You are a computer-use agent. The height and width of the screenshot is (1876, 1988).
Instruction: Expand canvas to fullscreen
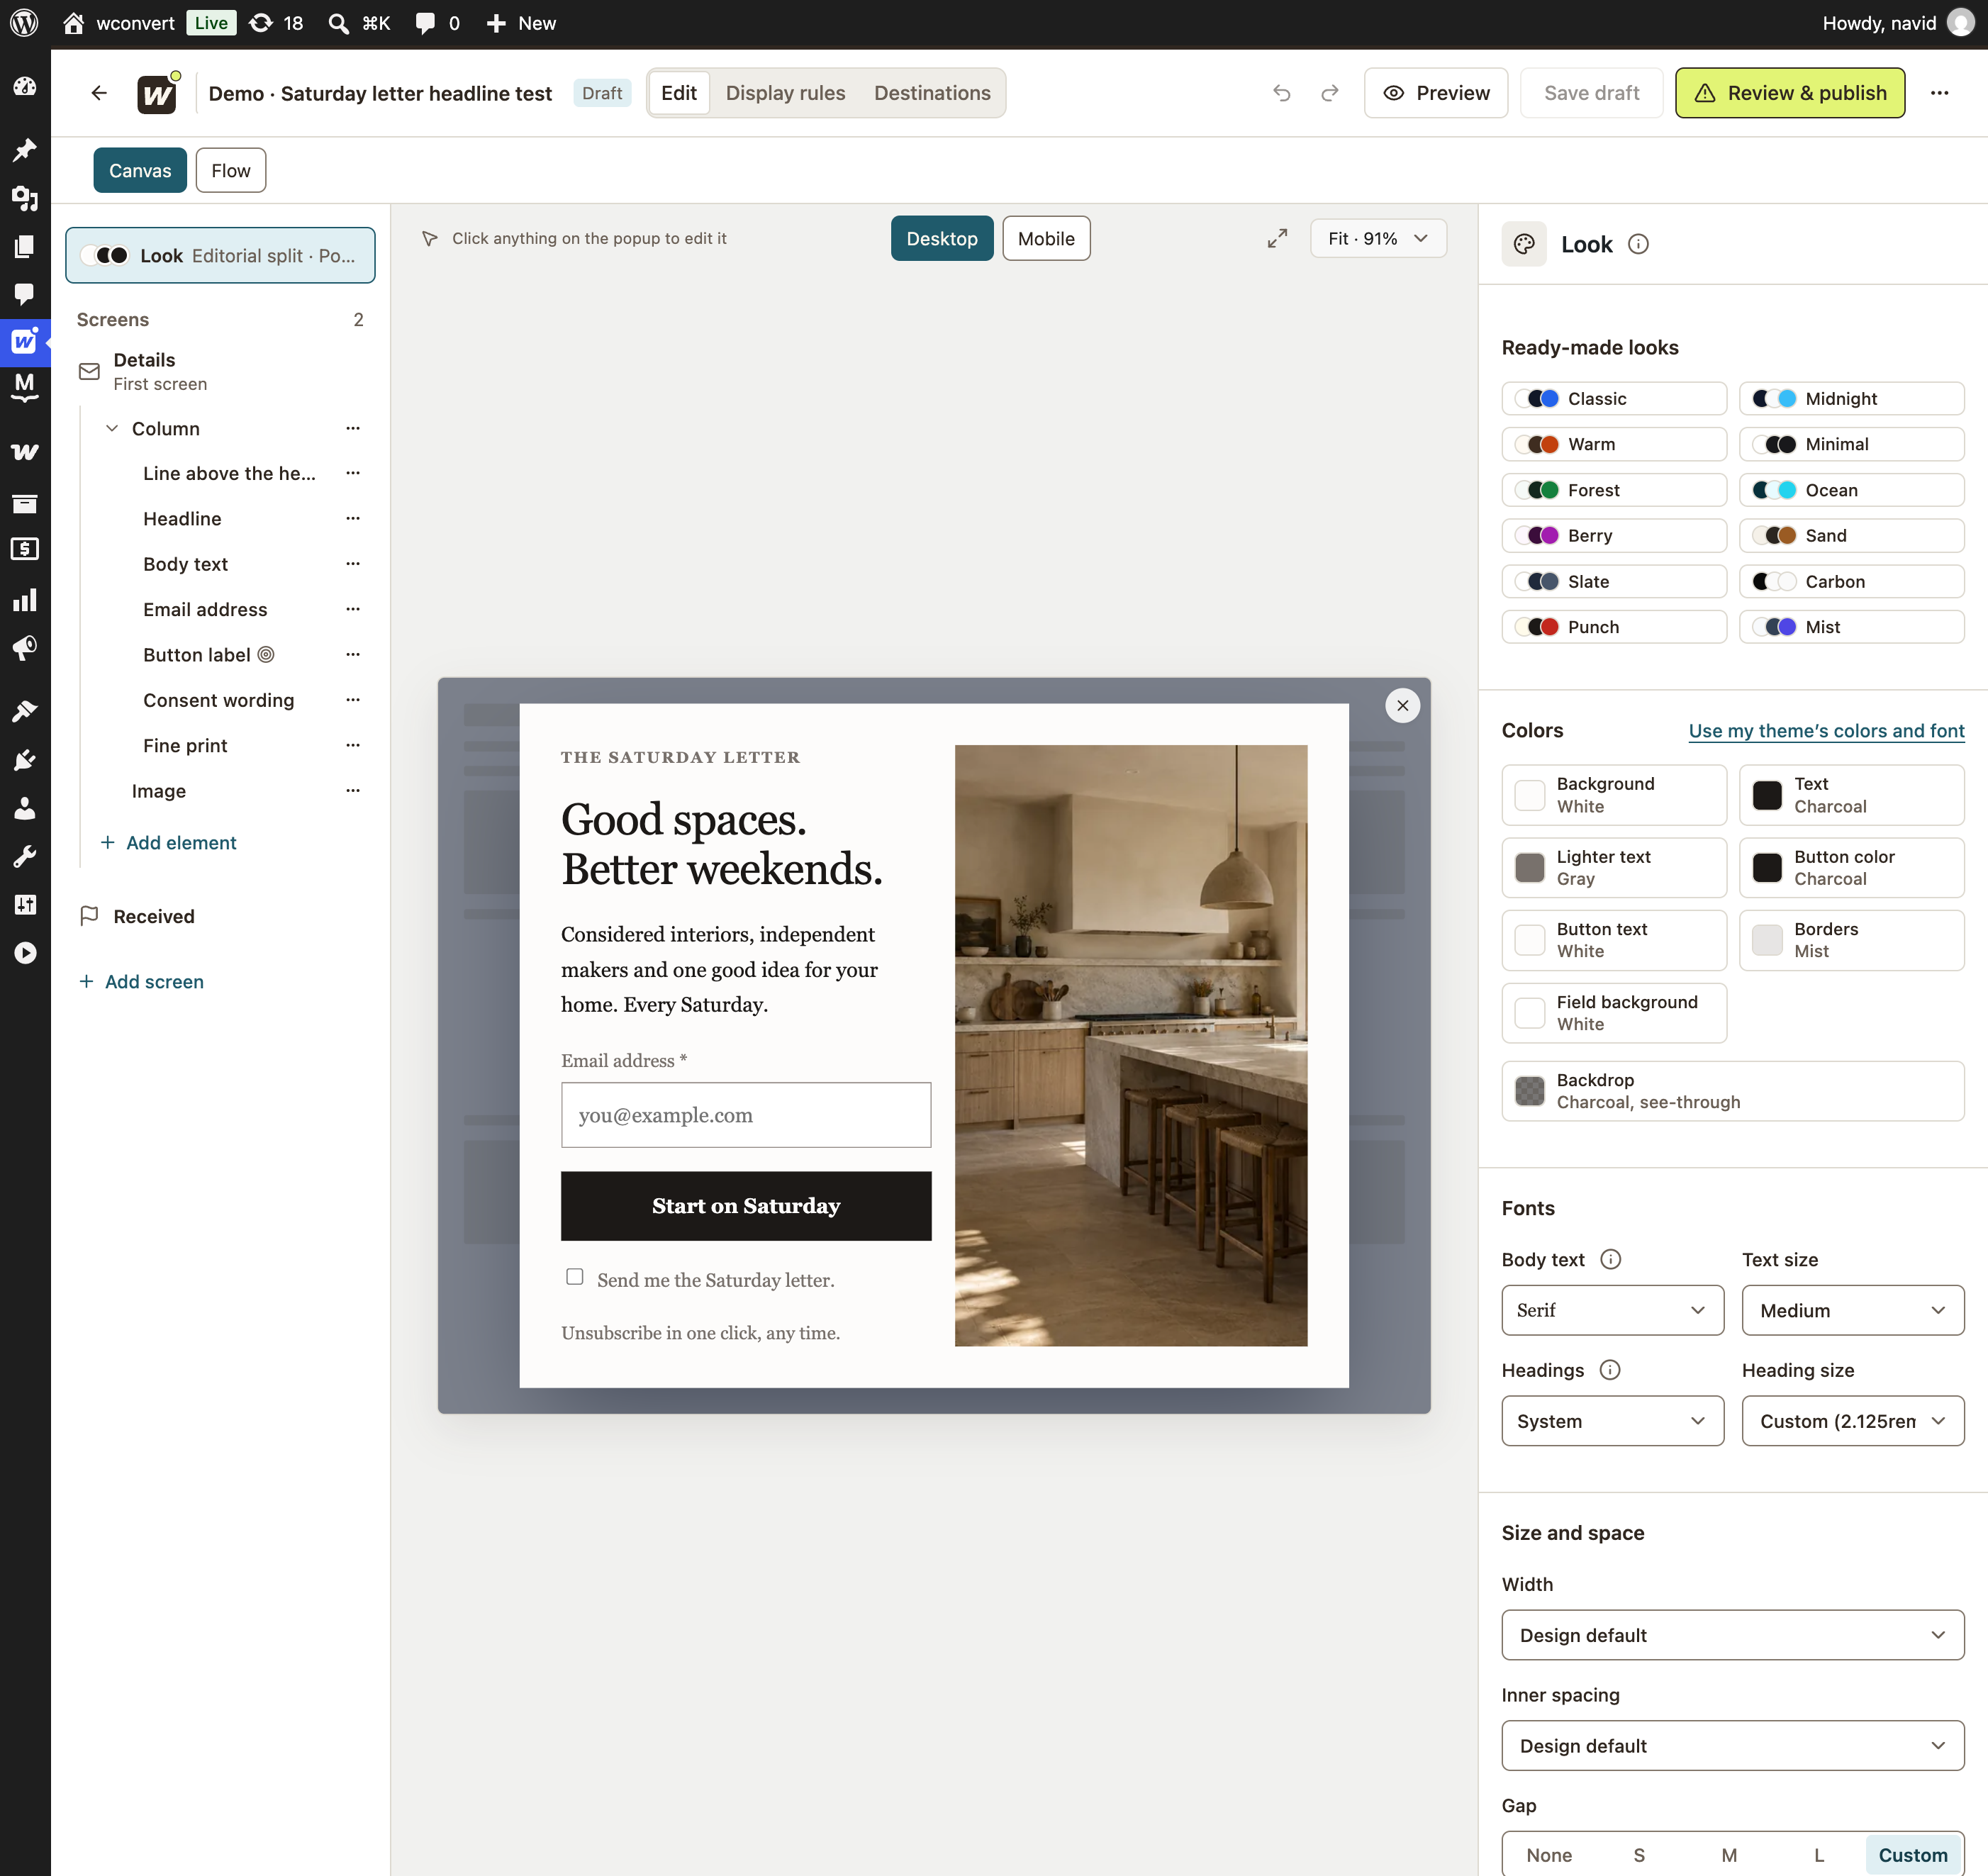point(1277,238)
